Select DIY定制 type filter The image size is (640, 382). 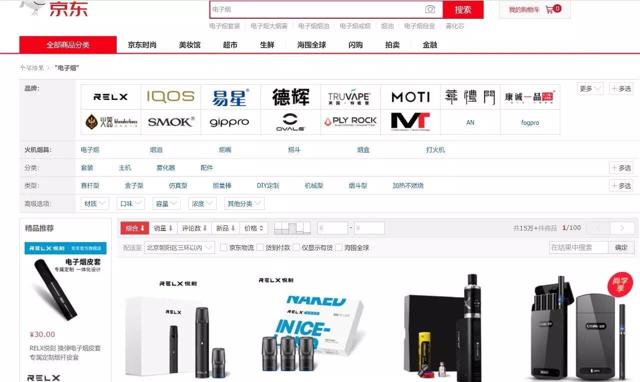pyautogui.click(x=268, y=186)
